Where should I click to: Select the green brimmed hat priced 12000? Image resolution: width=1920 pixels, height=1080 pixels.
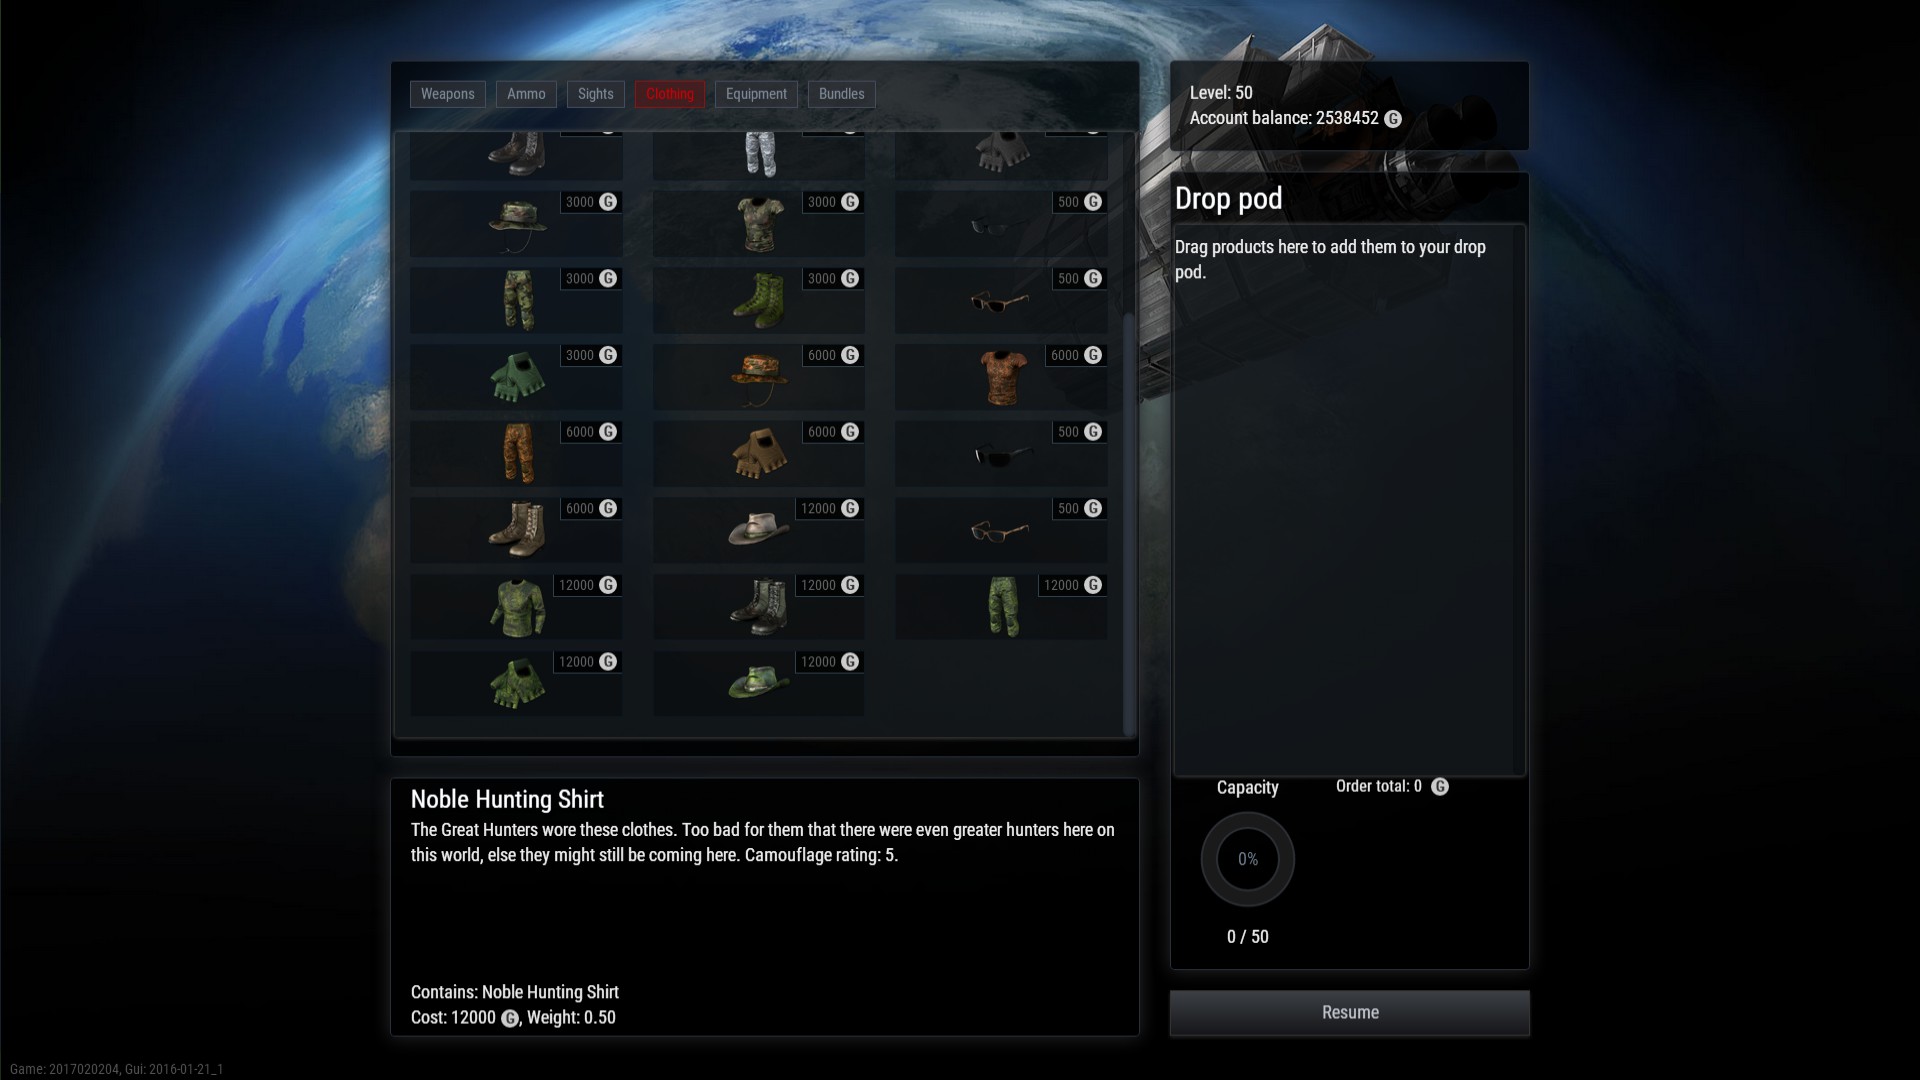(x=758, y=684)
